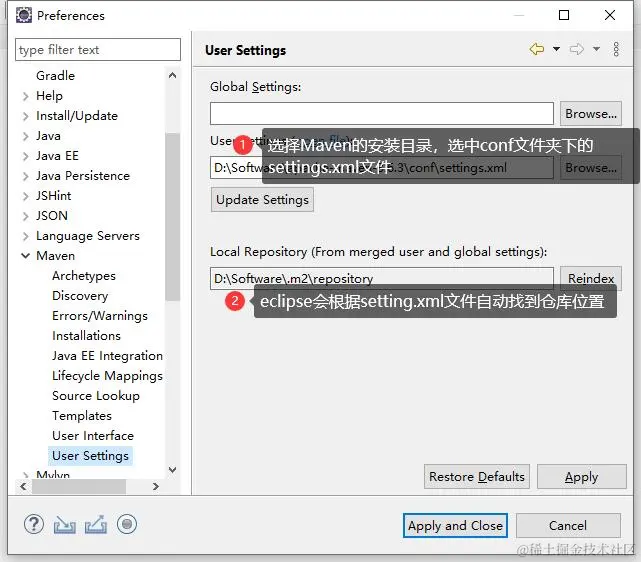Open Java EE Integration page
The image size is (641, 562).
coord(108,356)
